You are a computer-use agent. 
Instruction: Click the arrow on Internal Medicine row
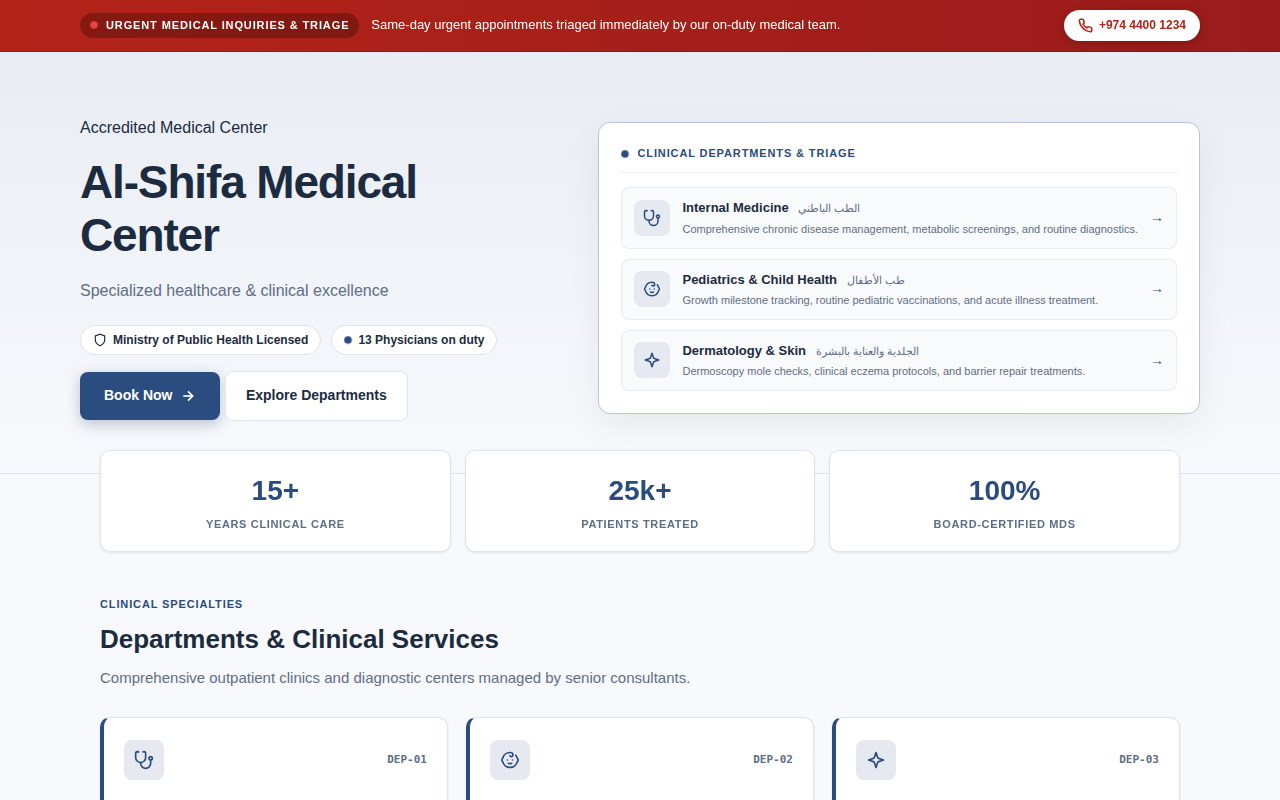(x=1157, y=219)
